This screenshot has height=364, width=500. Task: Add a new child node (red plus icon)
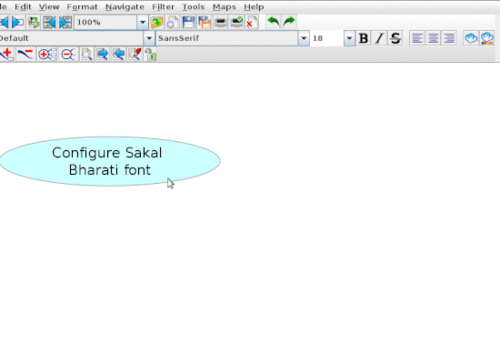(x=7, y=54)
